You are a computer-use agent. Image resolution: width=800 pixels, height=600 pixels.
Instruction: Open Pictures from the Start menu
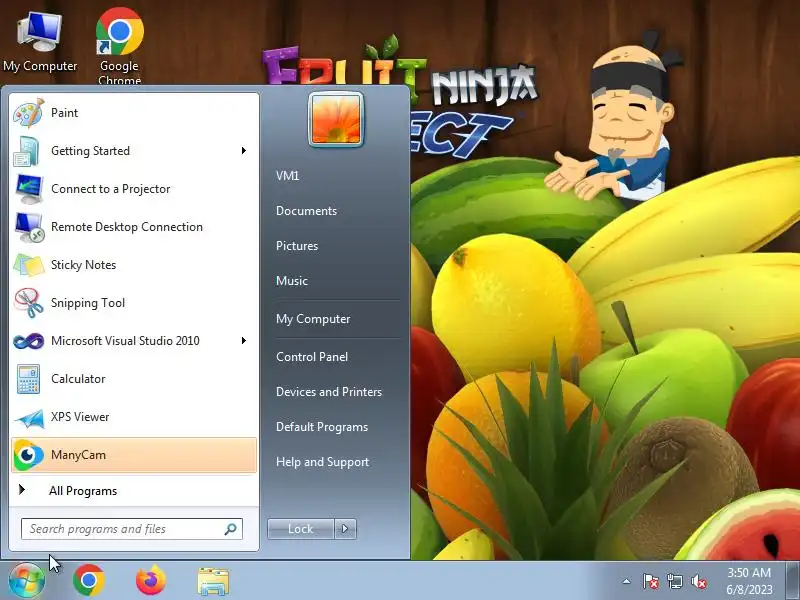[x=297, y=246]
